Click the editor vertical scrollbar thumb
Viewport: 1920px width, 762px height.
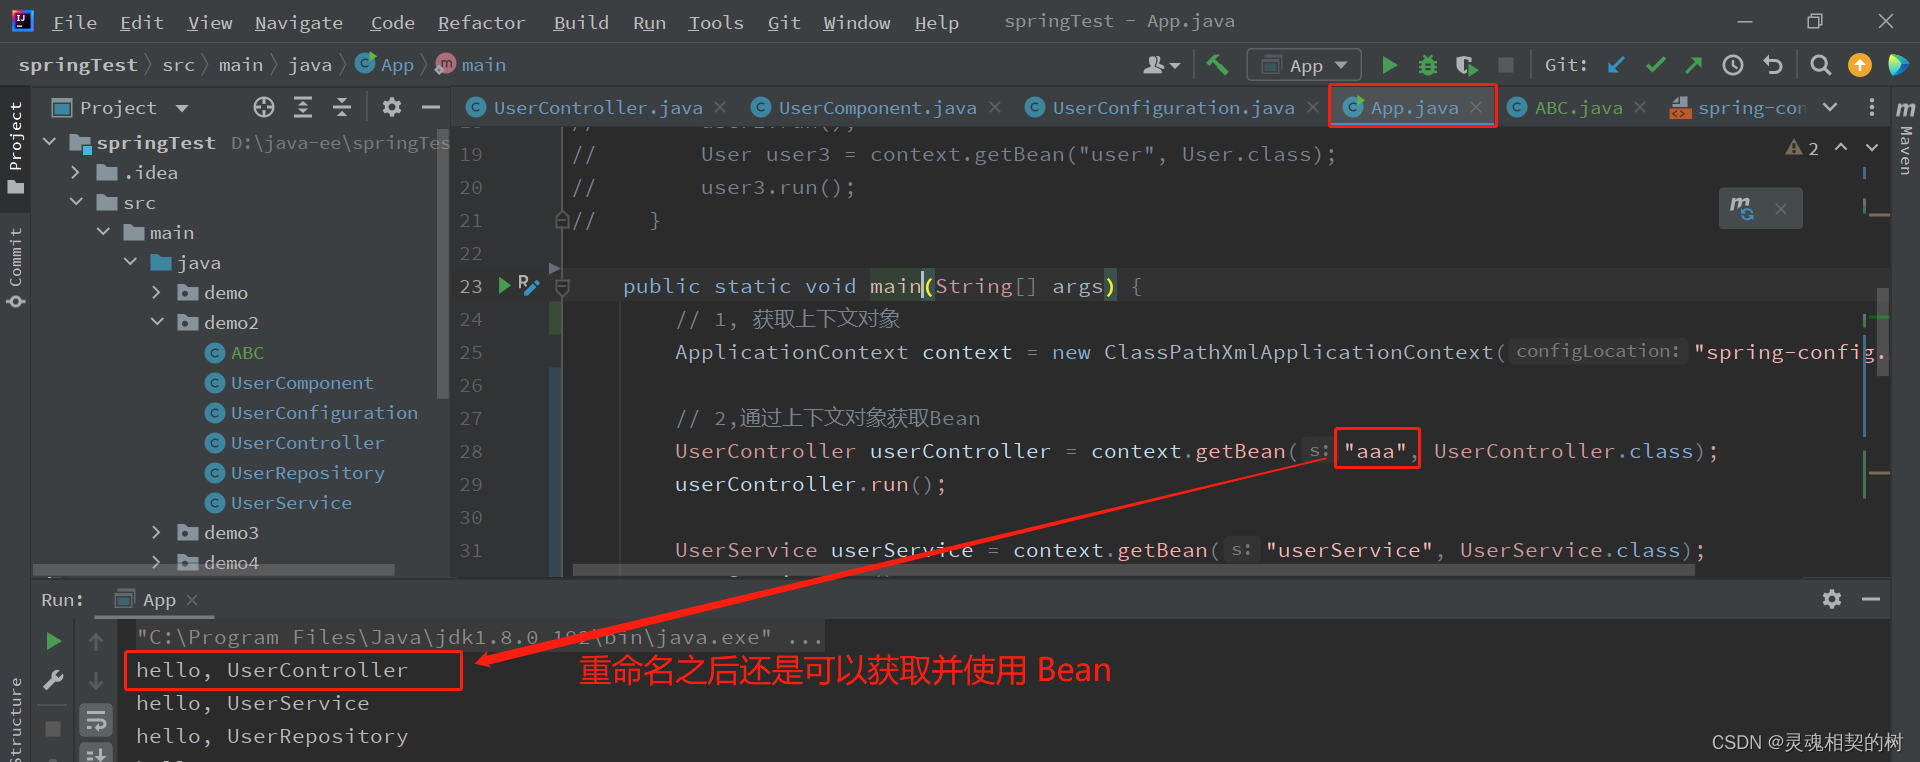(1883, 330)
